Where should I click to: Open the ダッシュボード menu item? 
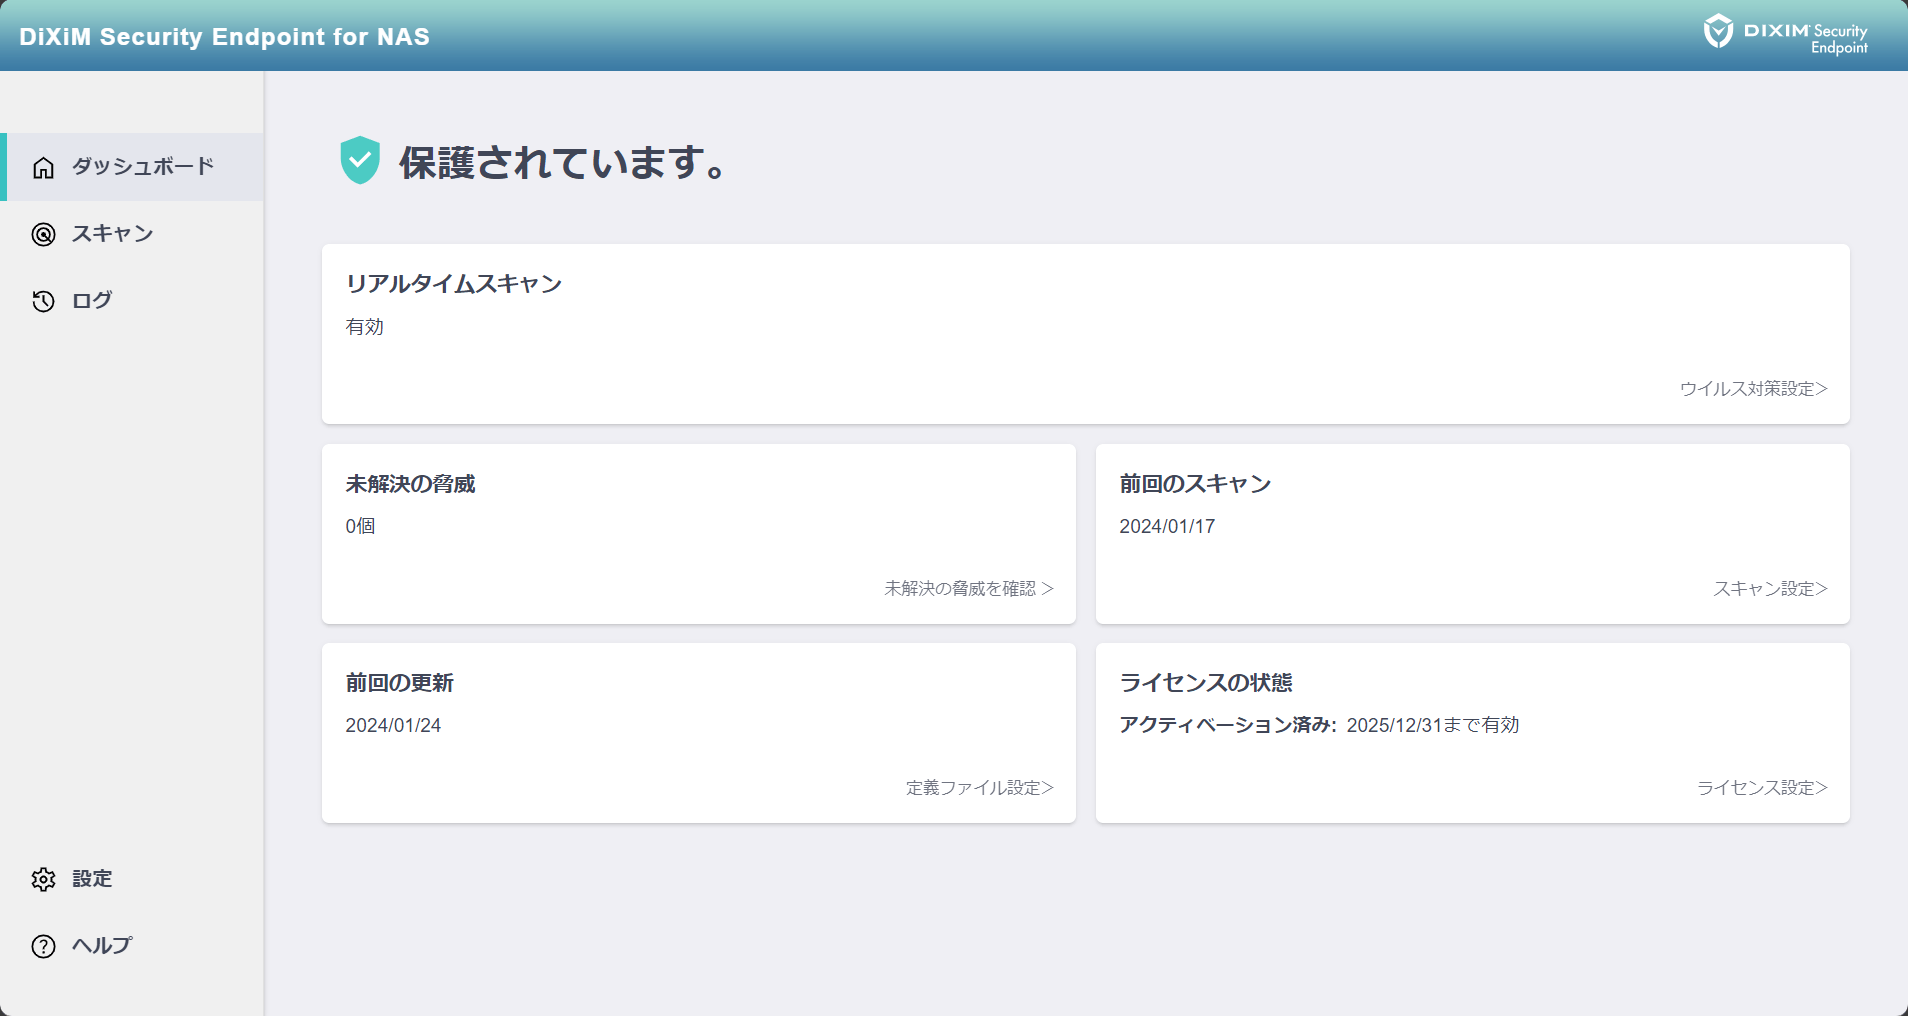pyautogui.click(x=143, y=166)
